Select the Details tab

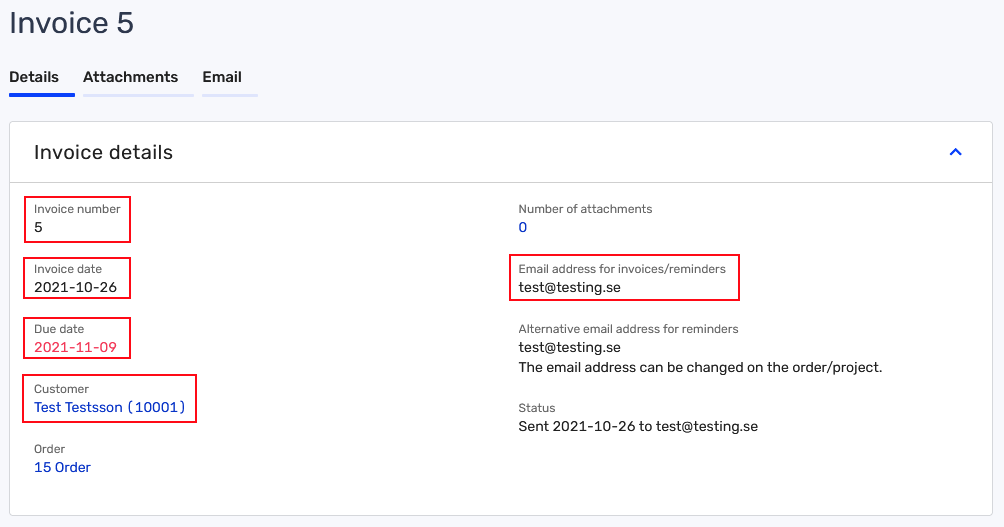pos(34,77)
